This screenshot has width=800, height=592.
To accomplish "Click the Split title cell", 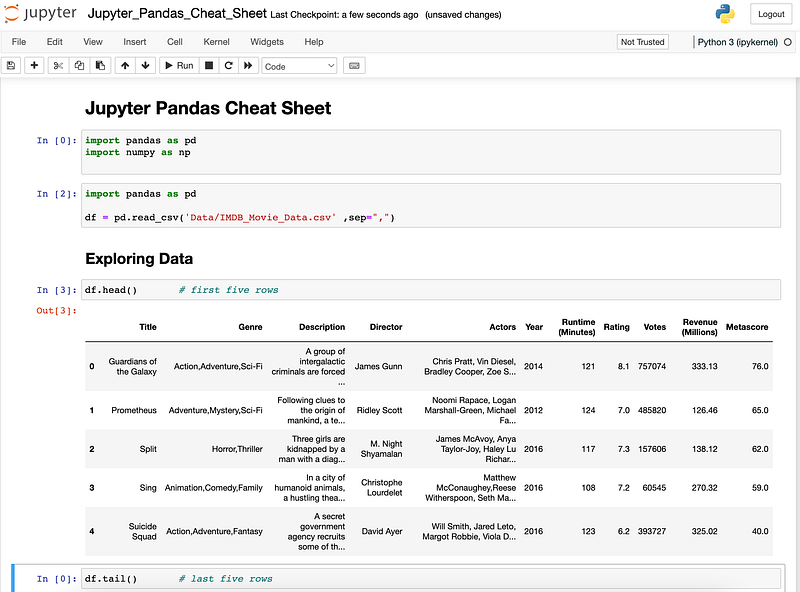I will point(148,449).
